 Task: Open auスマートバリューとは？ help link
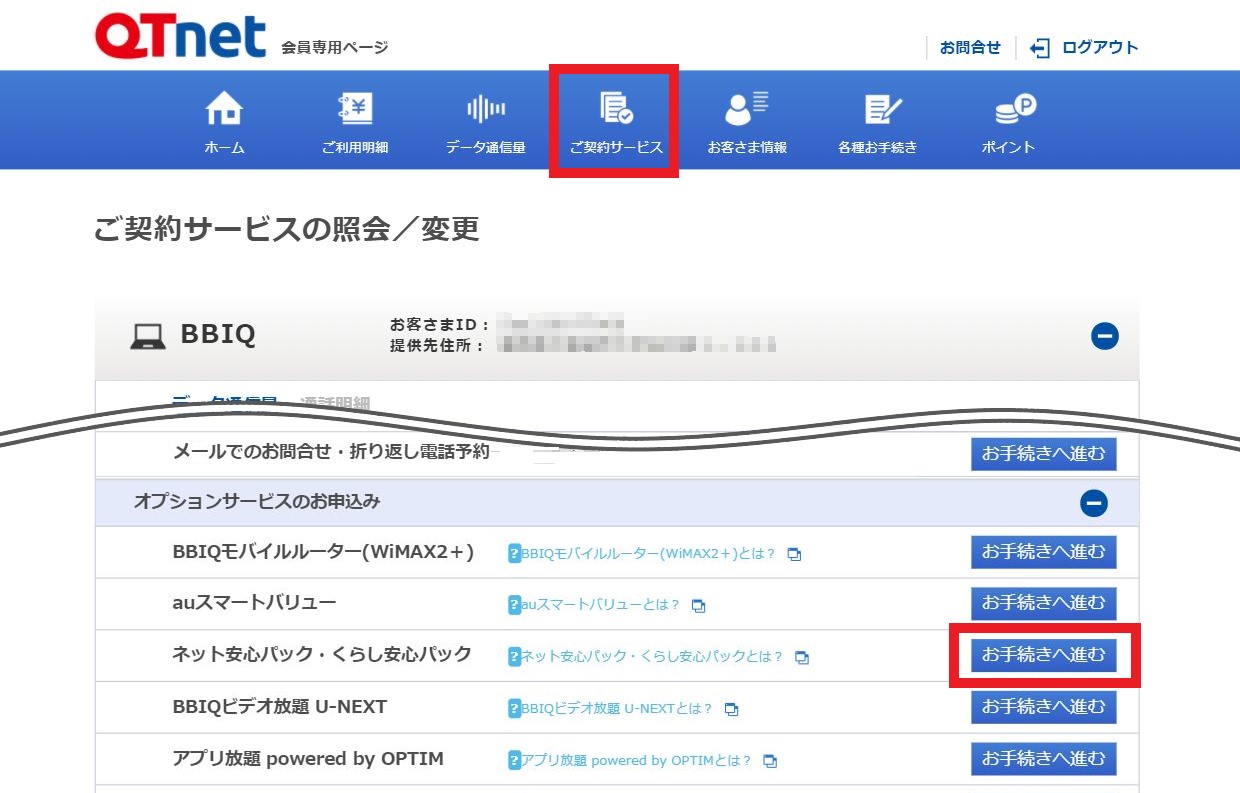600,605
